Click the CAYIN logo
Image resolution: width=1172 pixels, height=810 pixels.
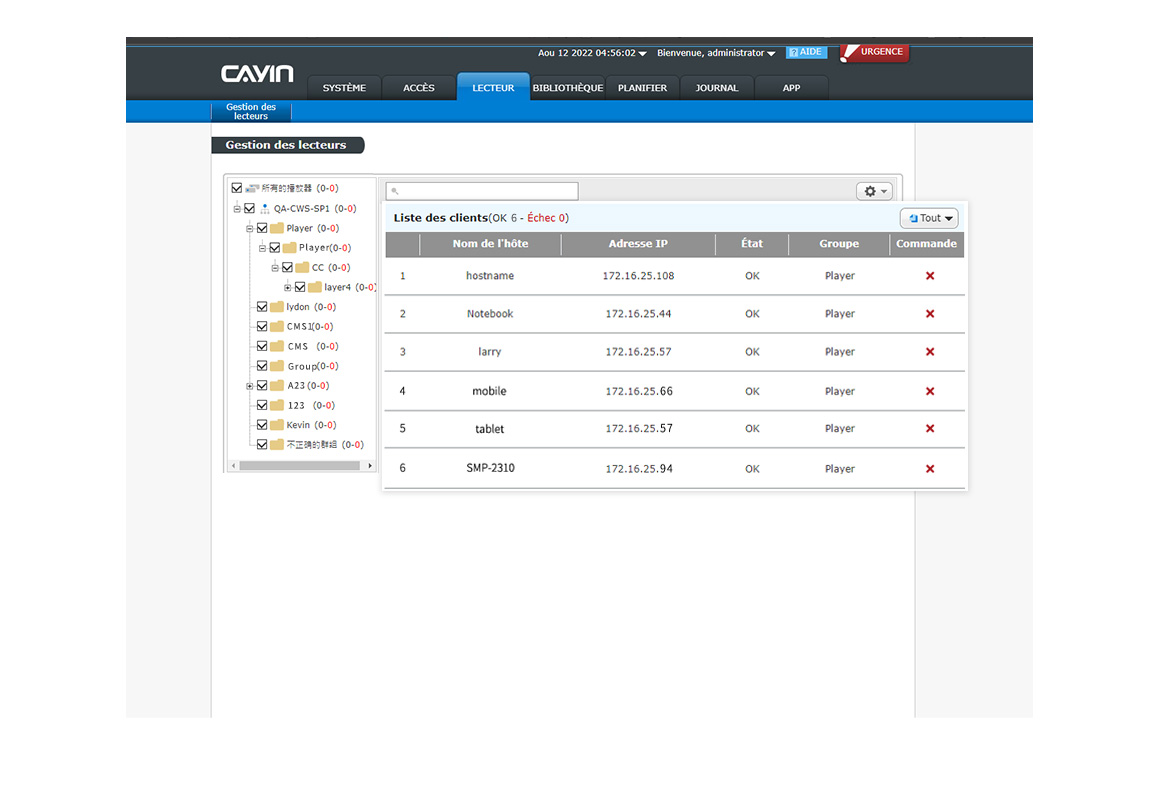click(x=257, y=75)
